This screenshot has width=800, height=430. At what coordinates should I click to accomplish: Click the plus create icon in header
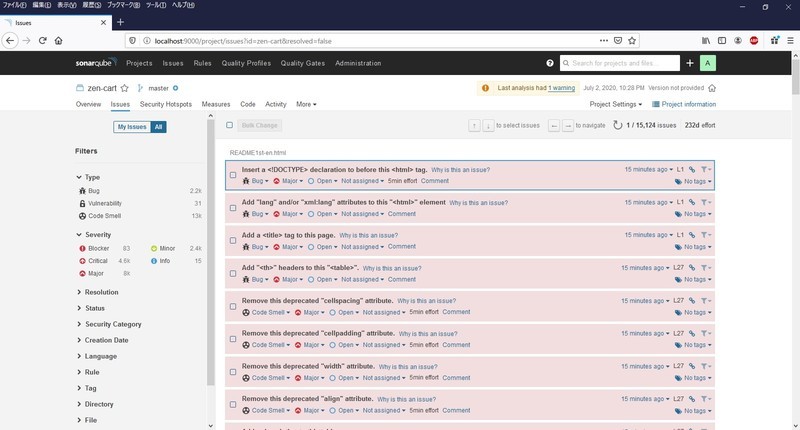(x=690, y=63)
